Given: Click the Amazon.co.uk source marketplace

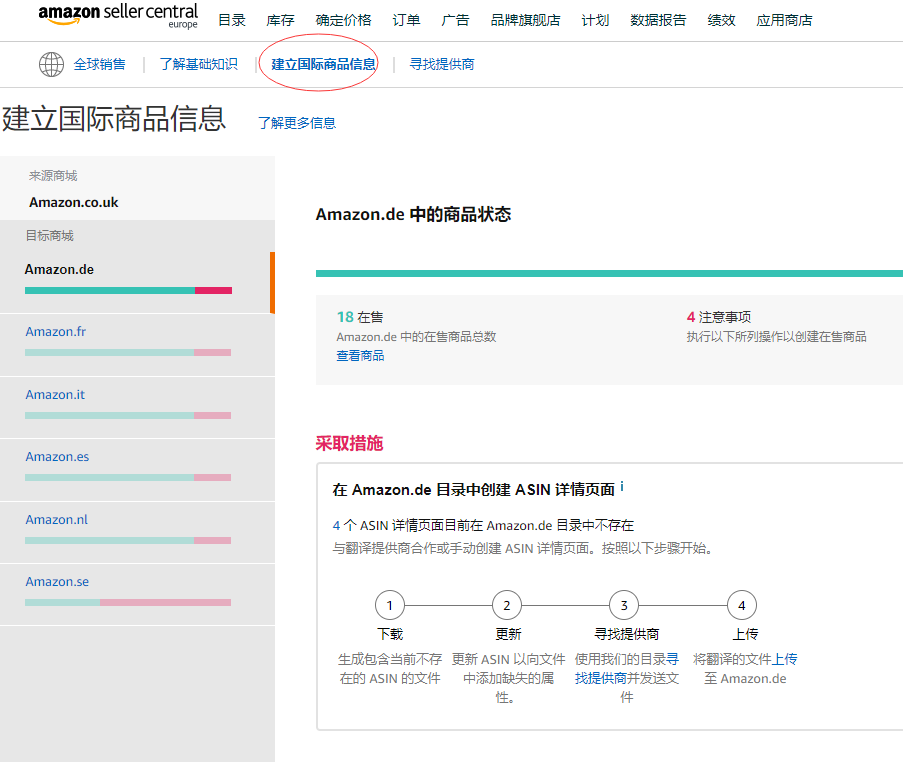Looking at the screenshot, I should pos(74,202).
